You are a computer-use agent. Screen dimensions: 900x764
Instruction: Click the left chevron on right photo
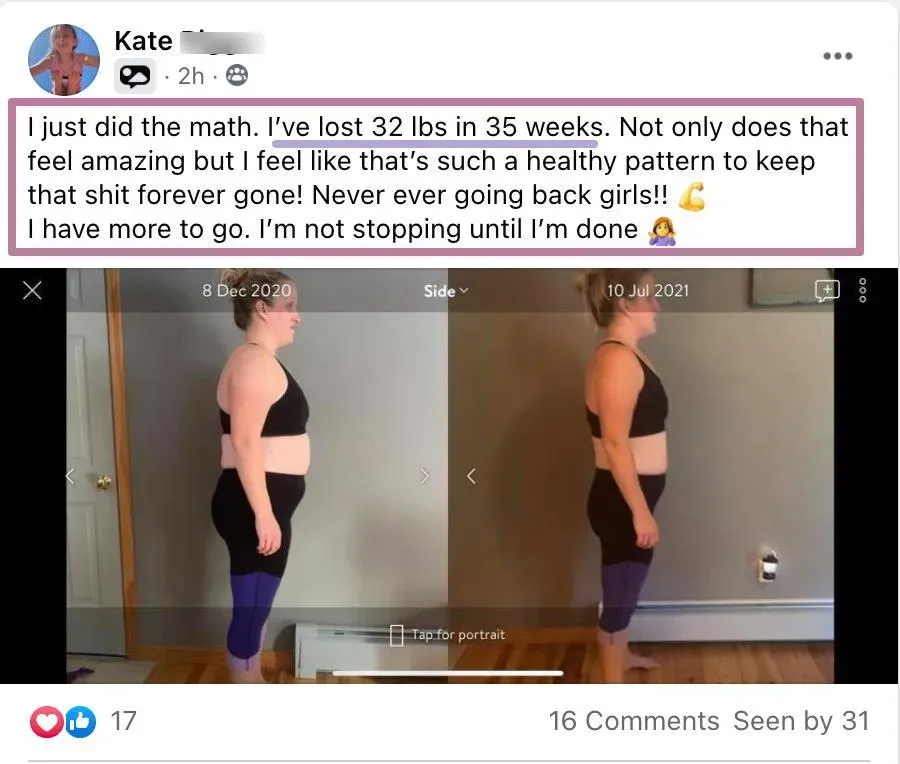pos(471,476)
